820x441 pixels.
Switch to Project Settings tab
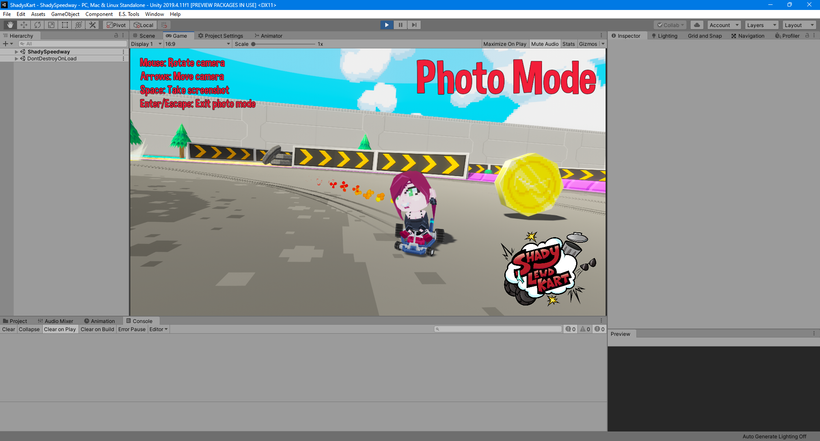pyautogui.click(x=220, y=36)
